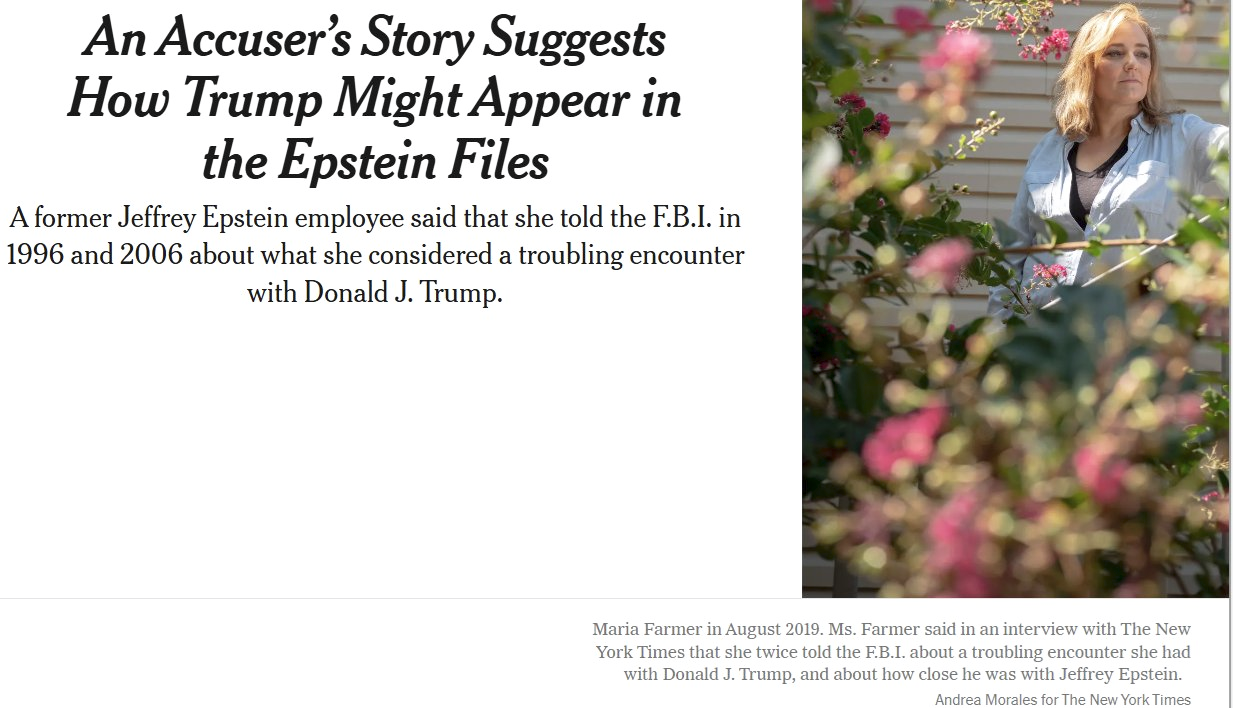Click the summary line starting "A former Jeffrey Epstein"
1233x708 pixels.
coord(375,216)
